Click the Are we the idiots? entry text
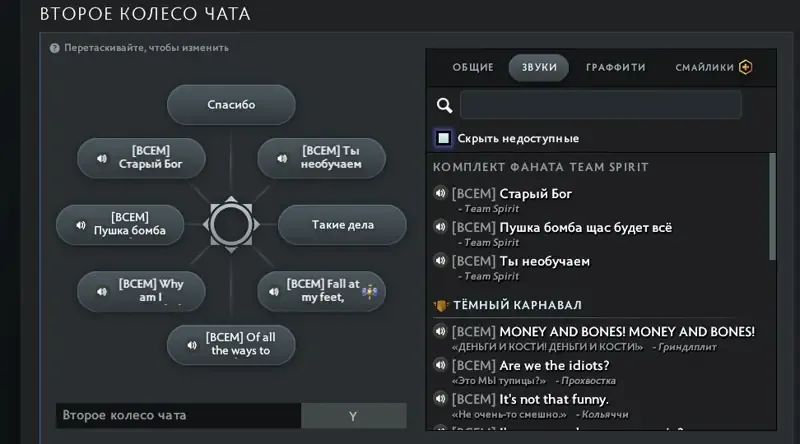Image resolution: width=800 pixels, height=444 pixels. click(555, 365)
